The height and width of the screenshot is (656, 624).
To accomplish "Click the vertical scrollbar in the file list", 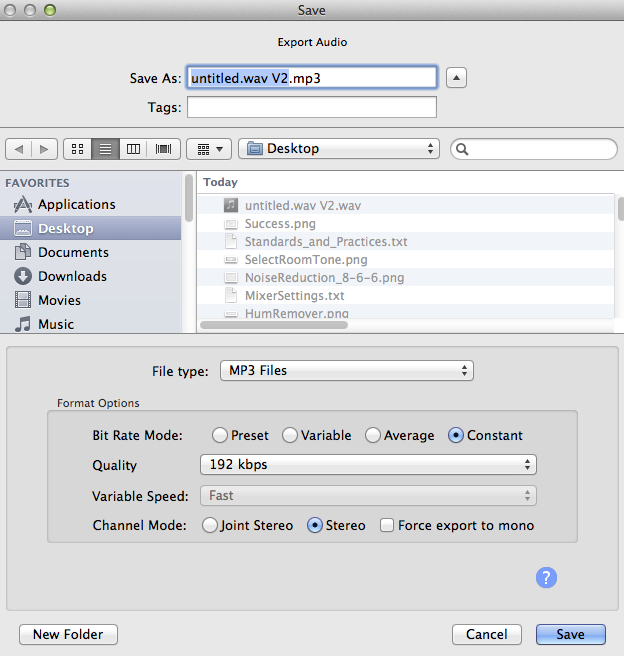I will click(x=621, y=209).
